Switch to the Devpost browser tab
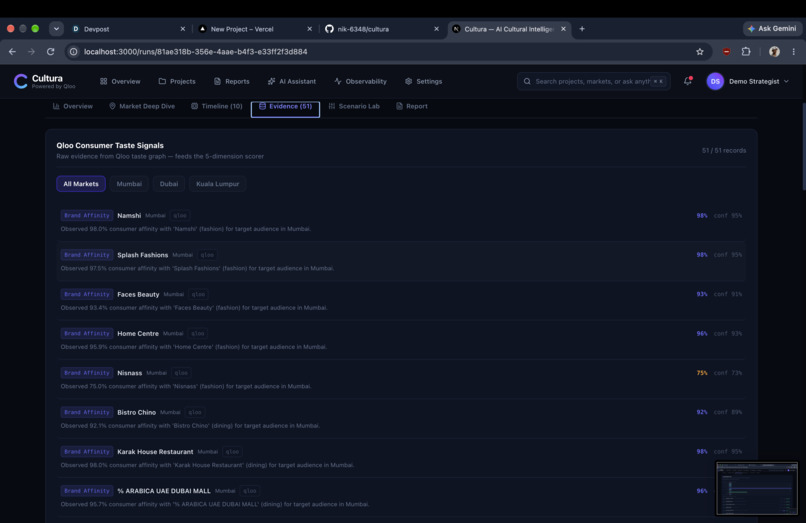The width and height of the screenshot is (806, 523). click(x=129, y=29)
